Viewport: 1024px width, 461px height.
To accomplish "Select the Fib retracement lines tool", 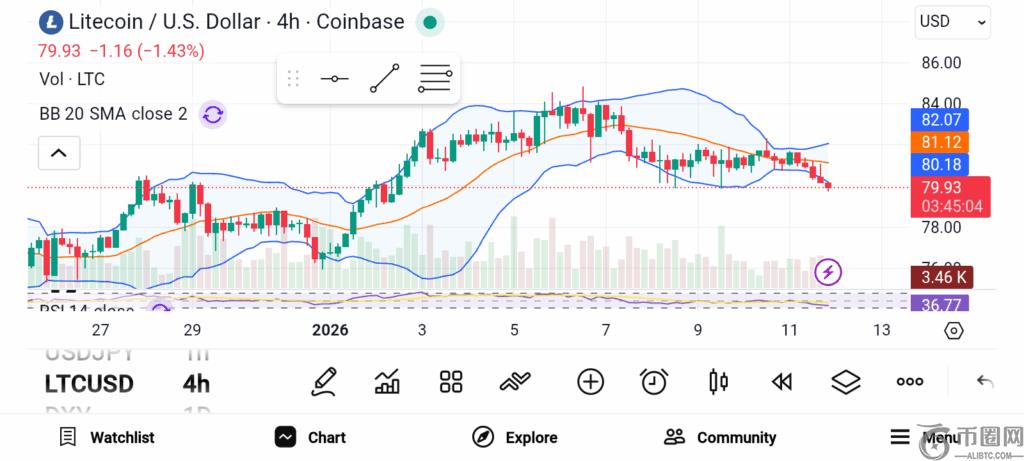I will point(435,79).
